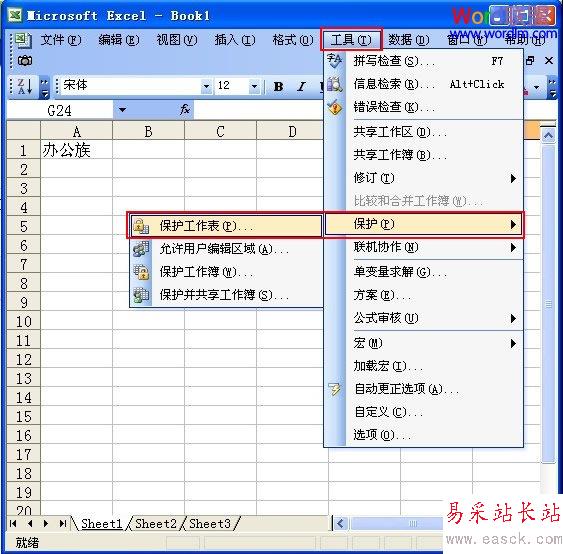Toggle Italic formatting button
The width and height of the screenshot is (563, 554).
(x=301, y=87)
